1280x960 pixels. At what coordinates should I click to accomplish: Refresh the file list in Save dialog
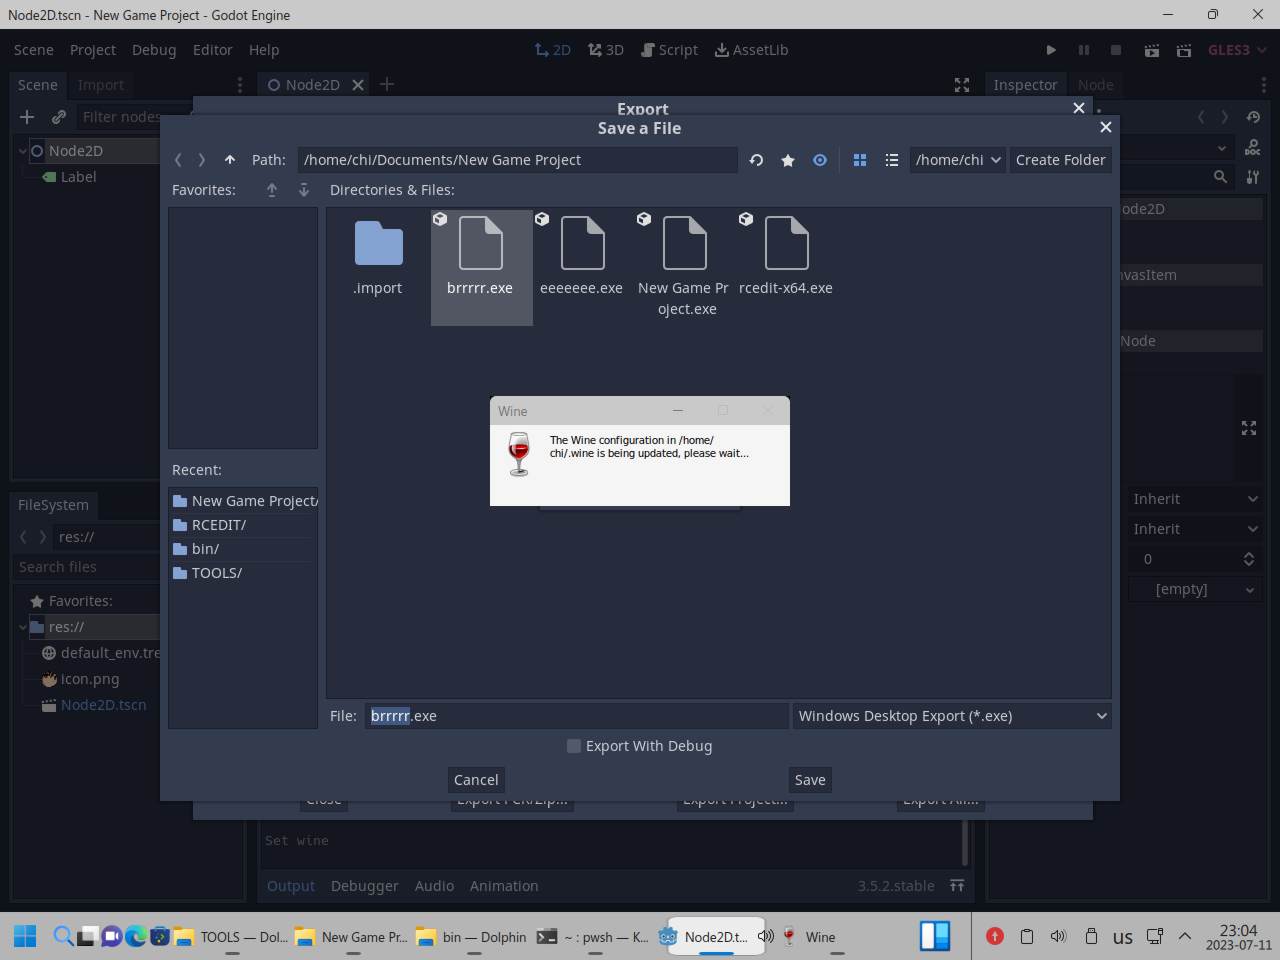(x=756, y=160)
